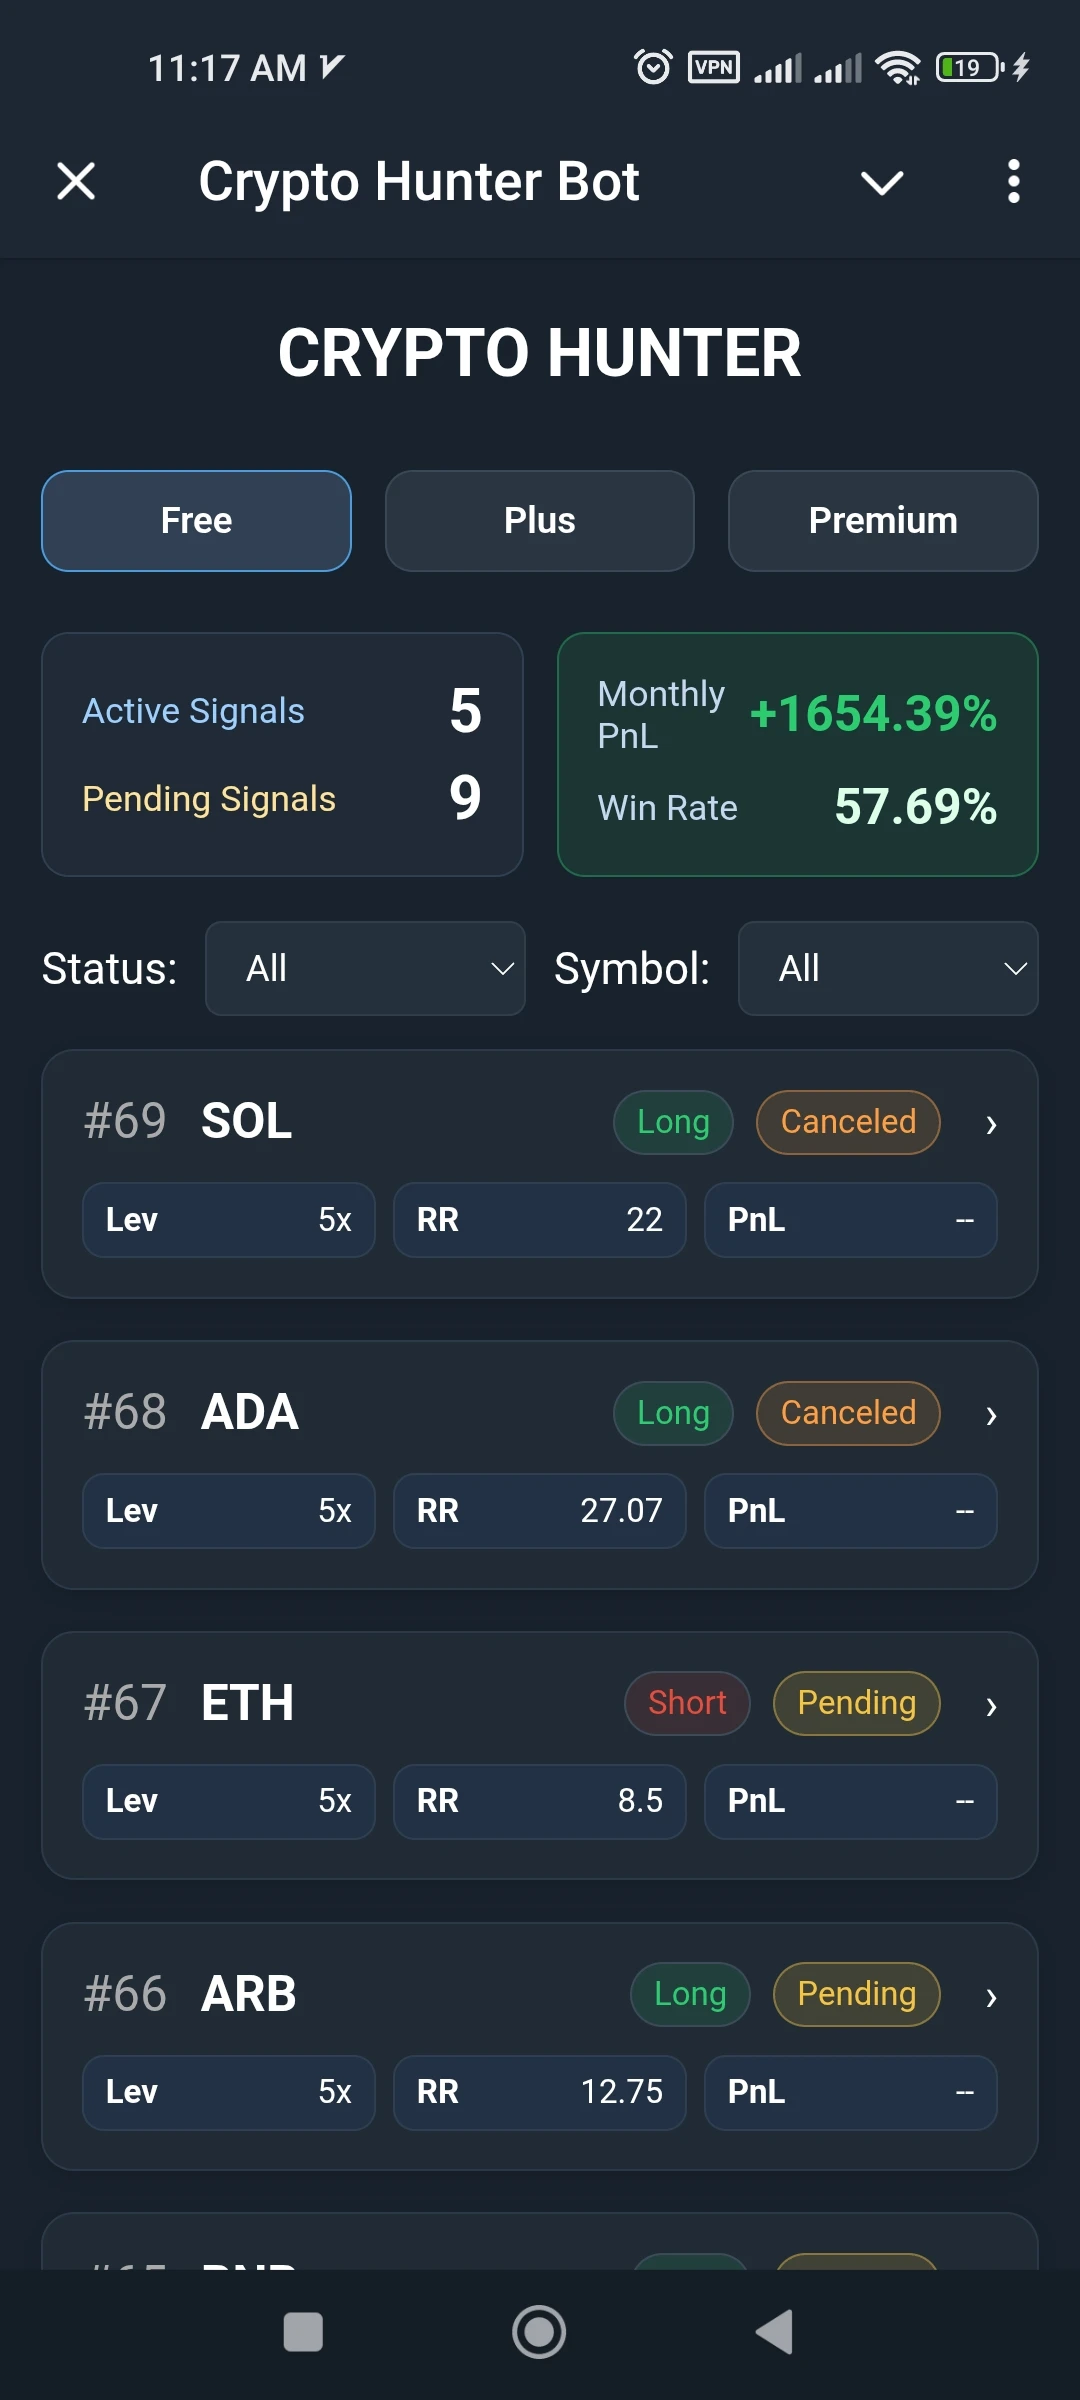The height and width of the screenshot is (2400, 1080).
Task: Tap the Short label on ETH signal
Action: click(687, 1703)
